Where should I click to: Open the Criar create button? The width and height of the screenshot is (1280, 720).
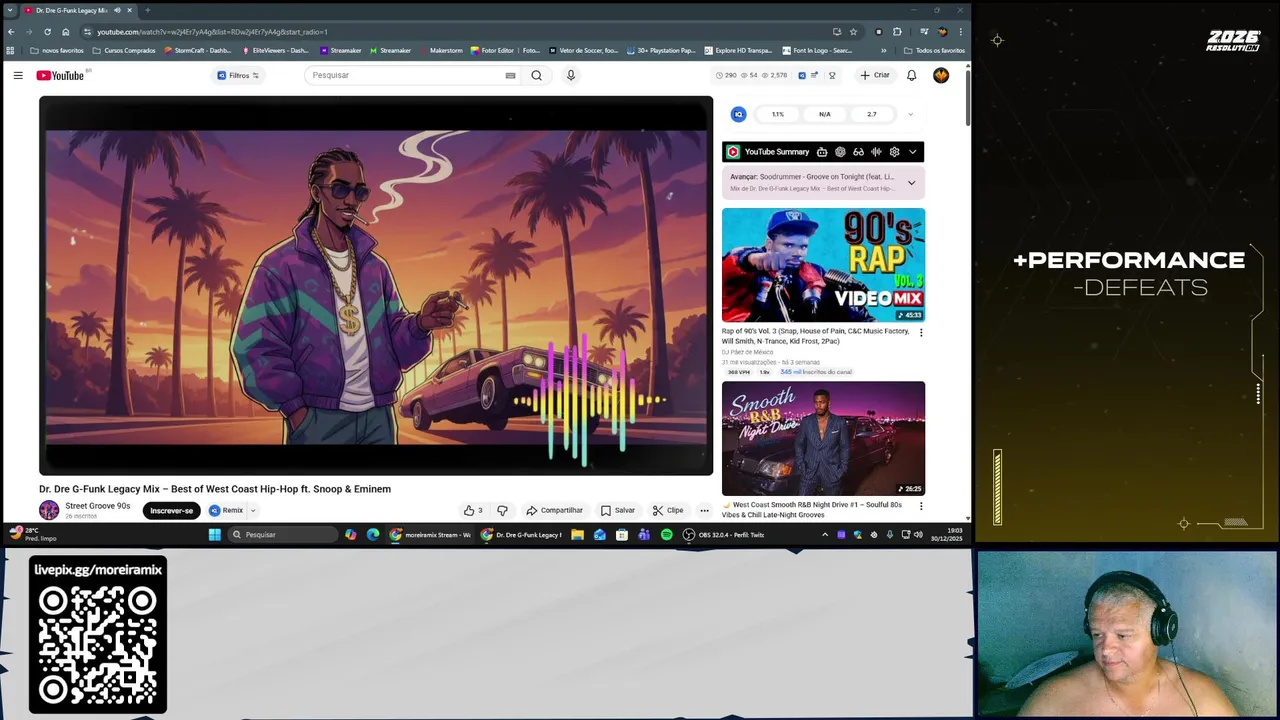[875, 75]
